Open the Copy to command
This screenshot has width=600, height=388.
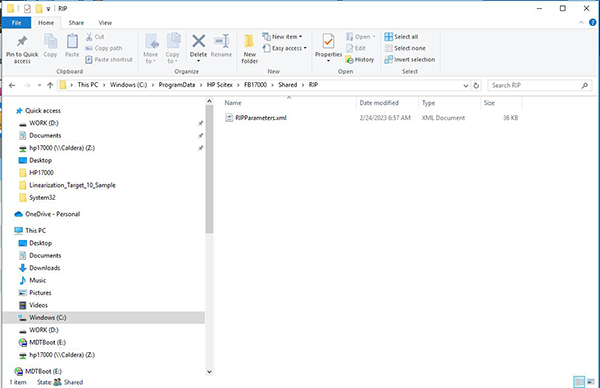tap(173, 48)
